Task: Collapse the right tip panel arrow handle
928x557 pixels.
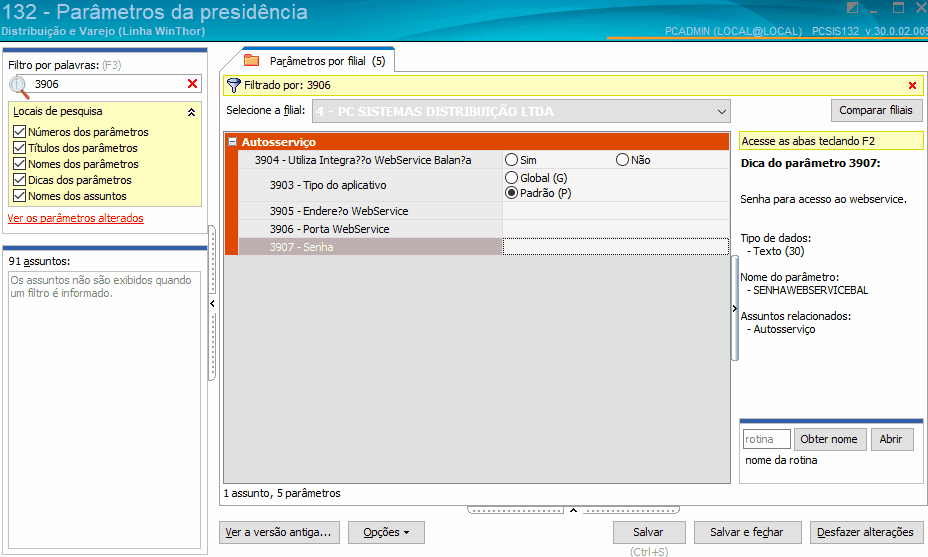Action: [x=734, y=308]
